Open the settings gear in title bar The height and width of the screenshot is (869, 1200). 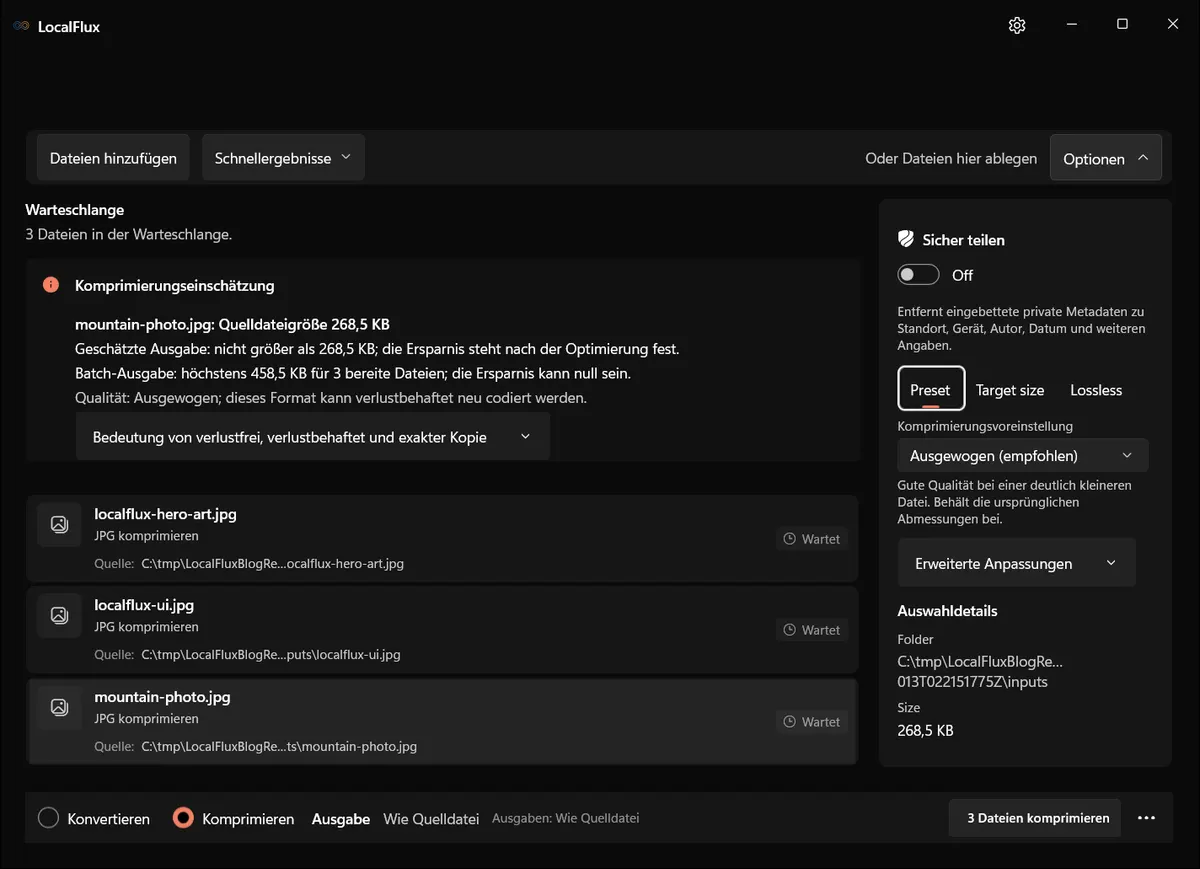pos(1017,25)
